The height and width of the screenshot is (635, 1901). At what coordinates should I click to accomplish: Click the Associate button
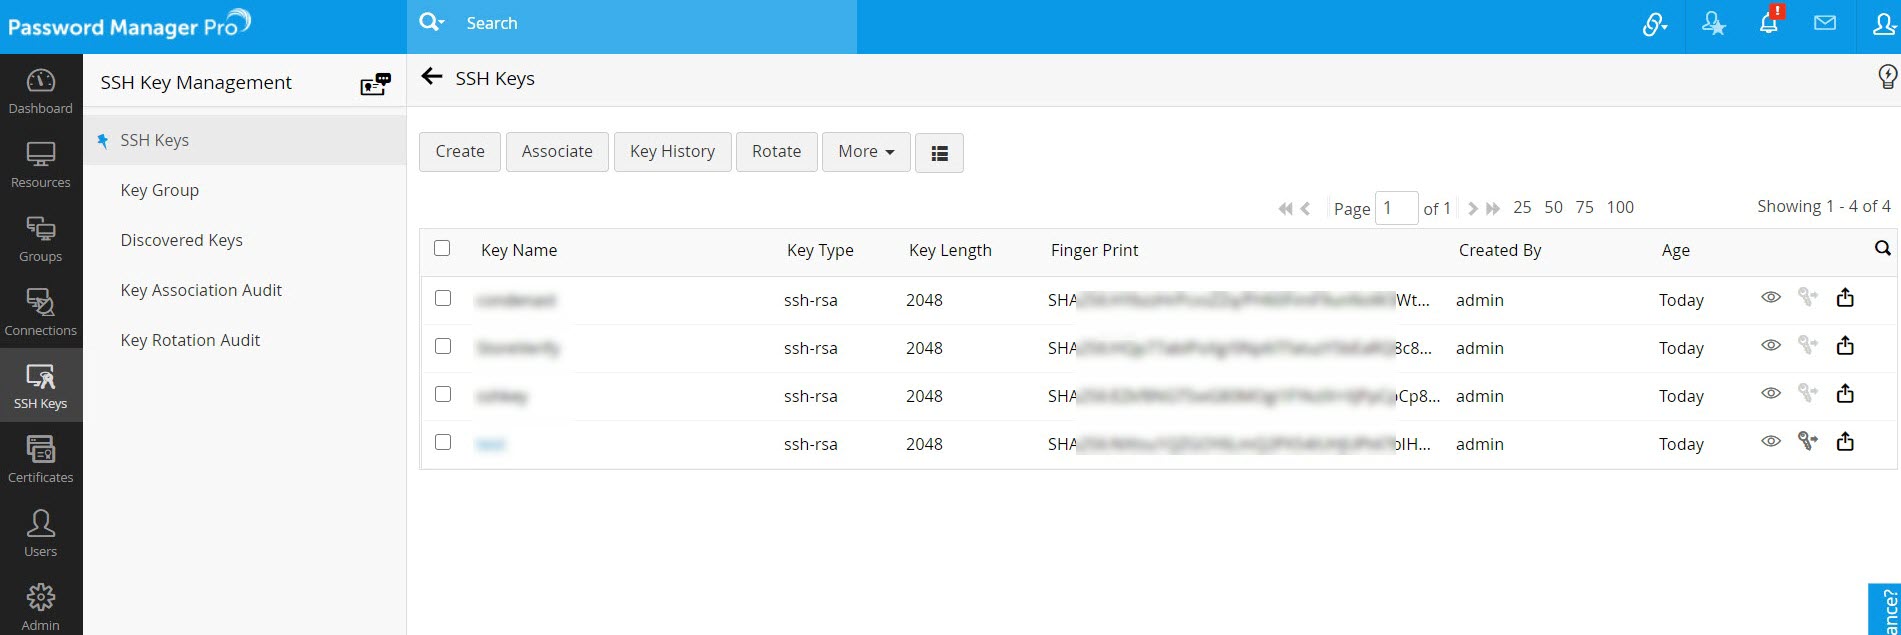pyautogui.click(x=557, y=152)
